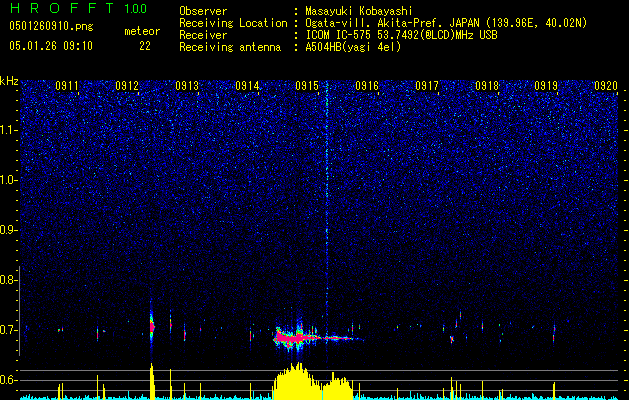Click the date stamp 05.01.26 09:10

(51, 46)
